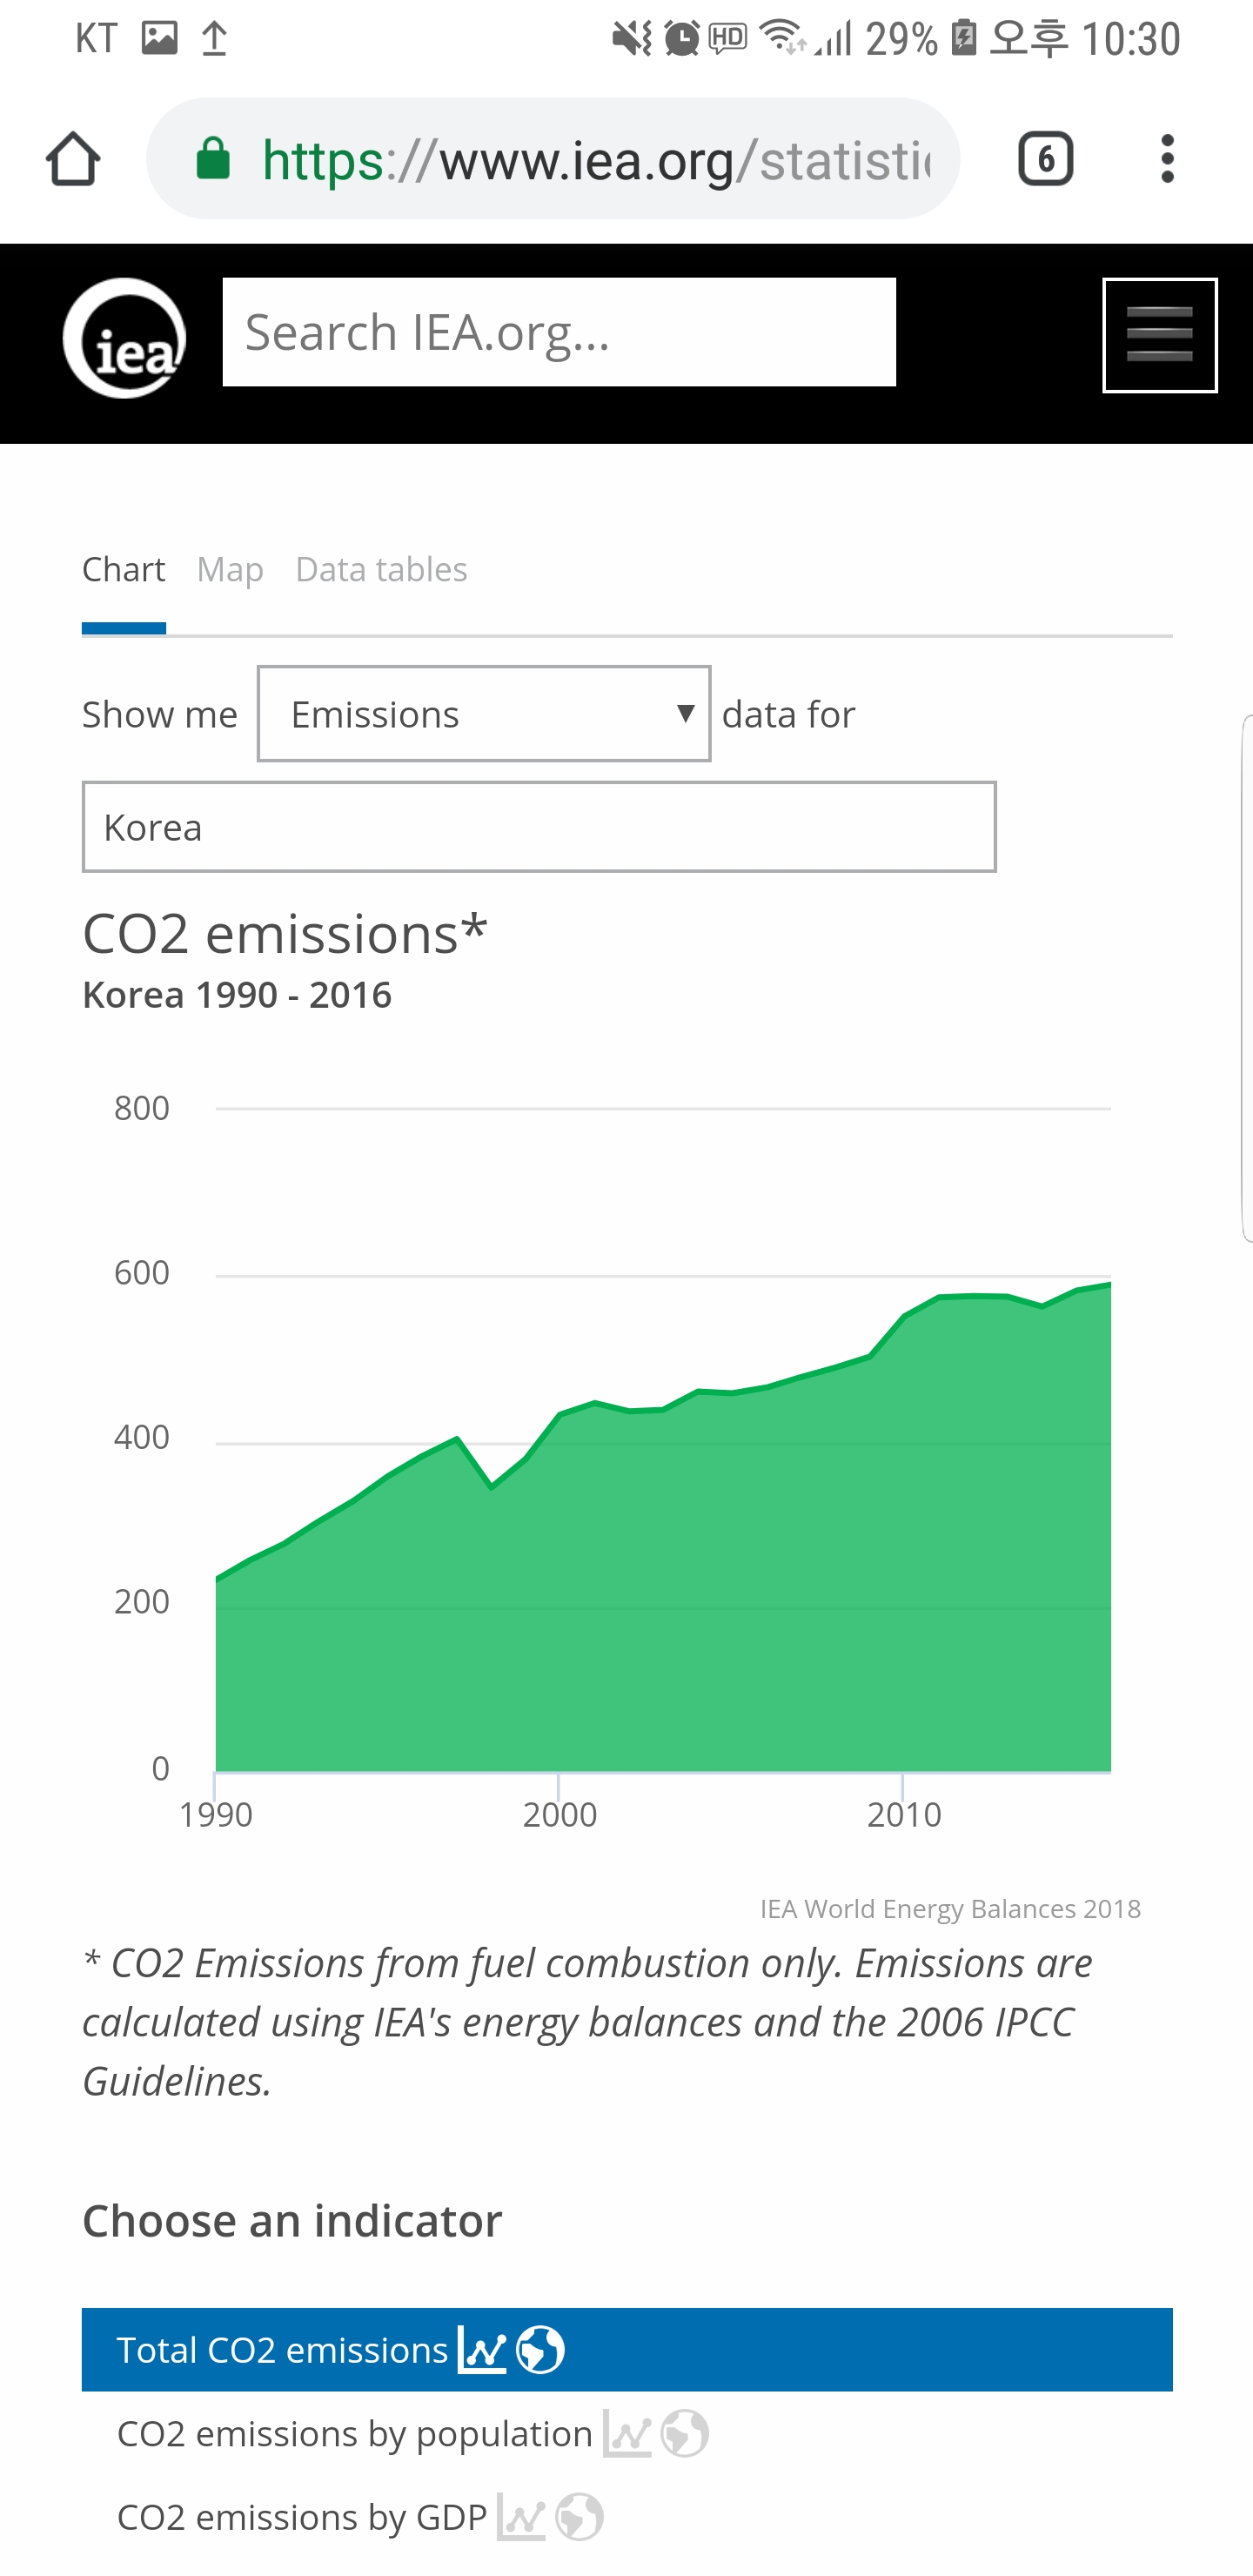This screenshot has height=2576, width=1253.
Task: Switch to the Data tables tab
Action: pyautogui.click(x=381, y=570)
